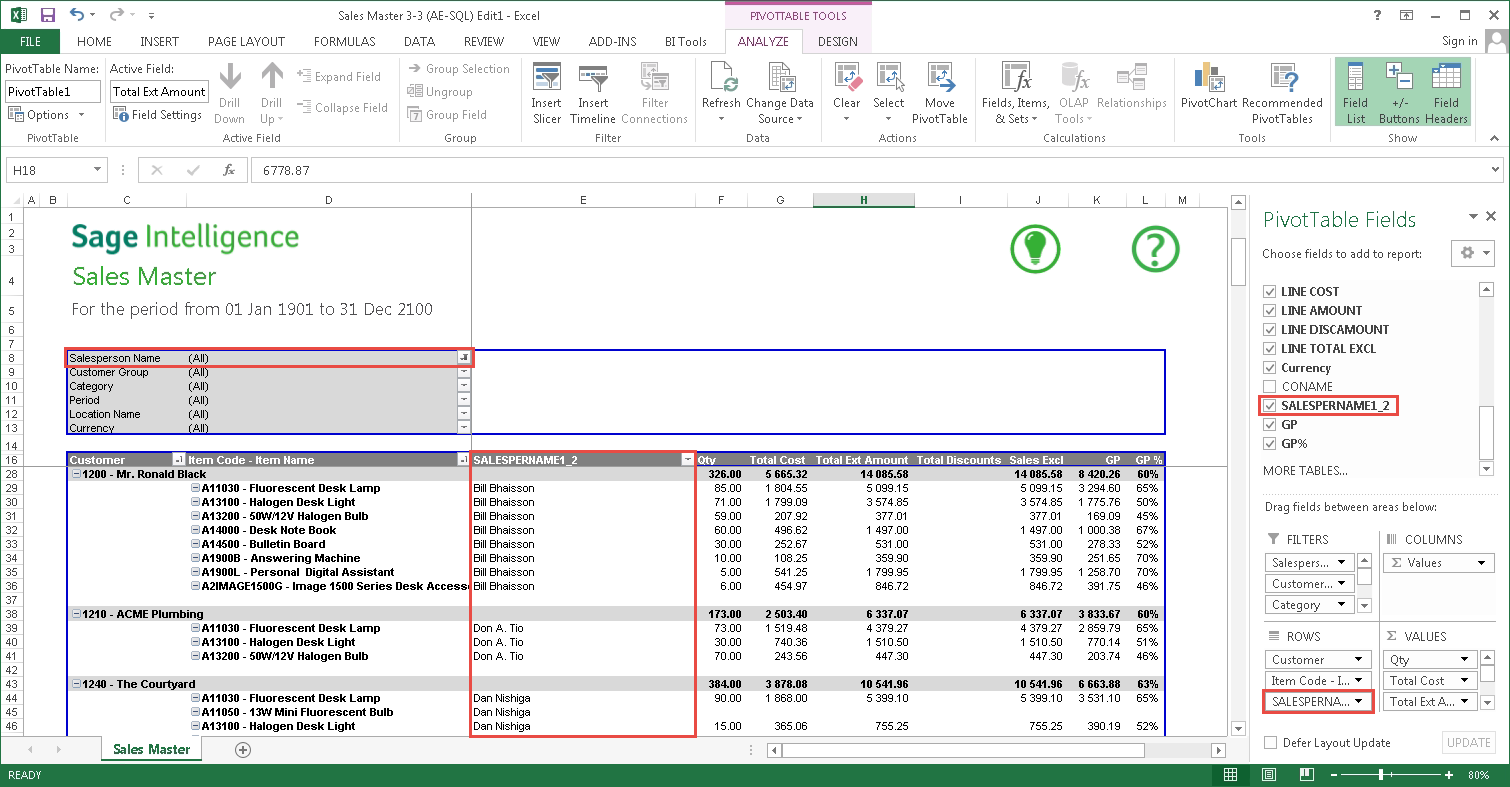
Task: Click Insert Slicer icon
Action: [x=547, y=77]
